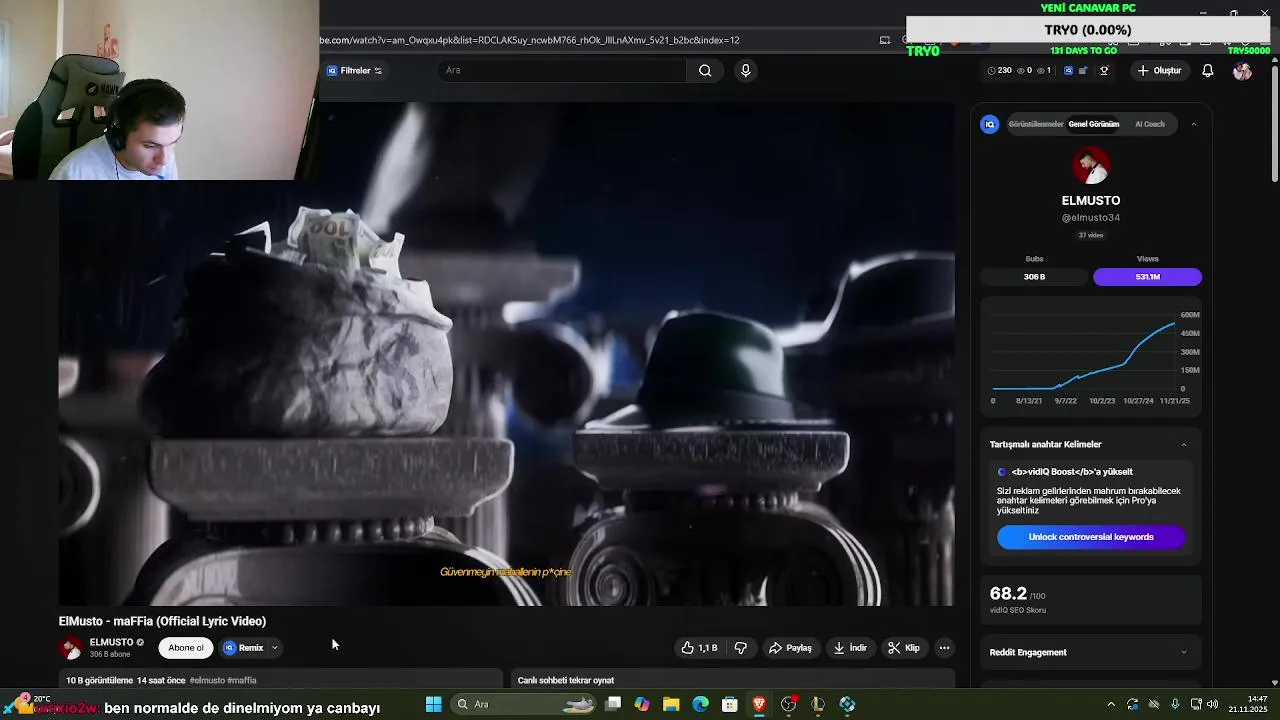The width and height of the screenshot is (1280, 720).
Task: Open League of Legends taskbar icon
Action: tap(818, 704)
